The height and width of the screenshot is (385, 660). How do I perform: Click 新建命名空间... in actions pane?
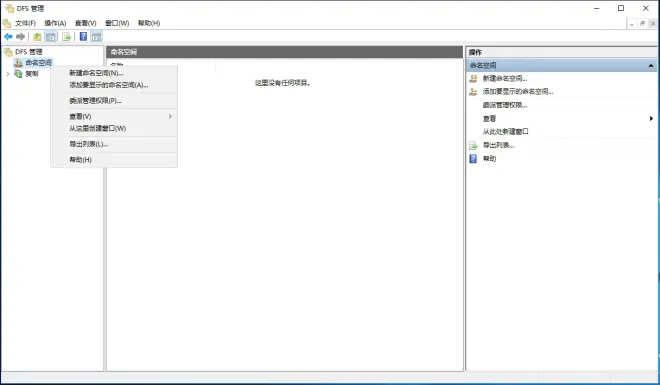pos(505,78)
